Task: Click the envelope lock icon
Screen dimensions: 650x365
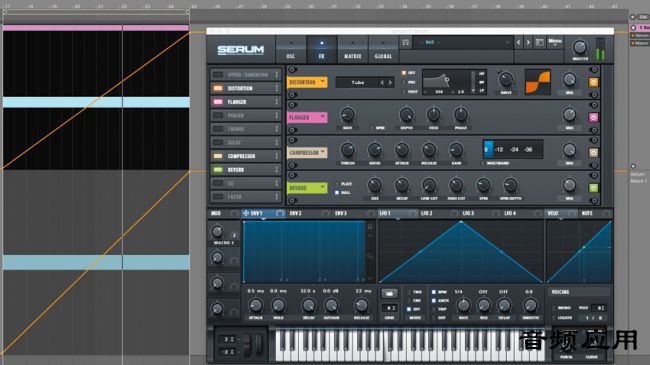Action: pyautogui.click(x=370, y=226)
